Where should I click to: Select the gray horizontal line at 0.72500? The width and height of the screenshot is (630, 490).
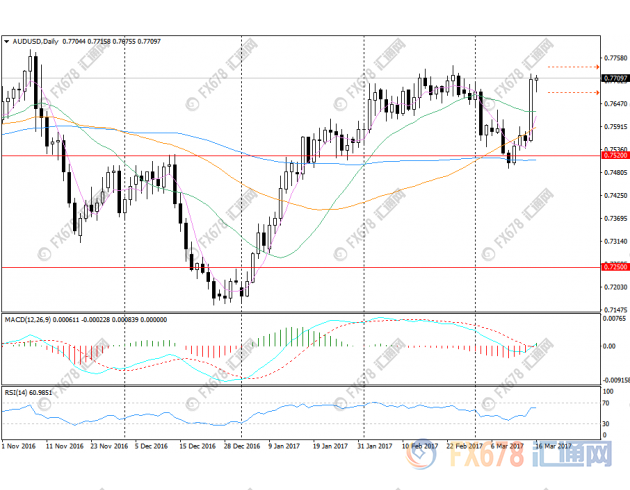[x=300, y=268]
